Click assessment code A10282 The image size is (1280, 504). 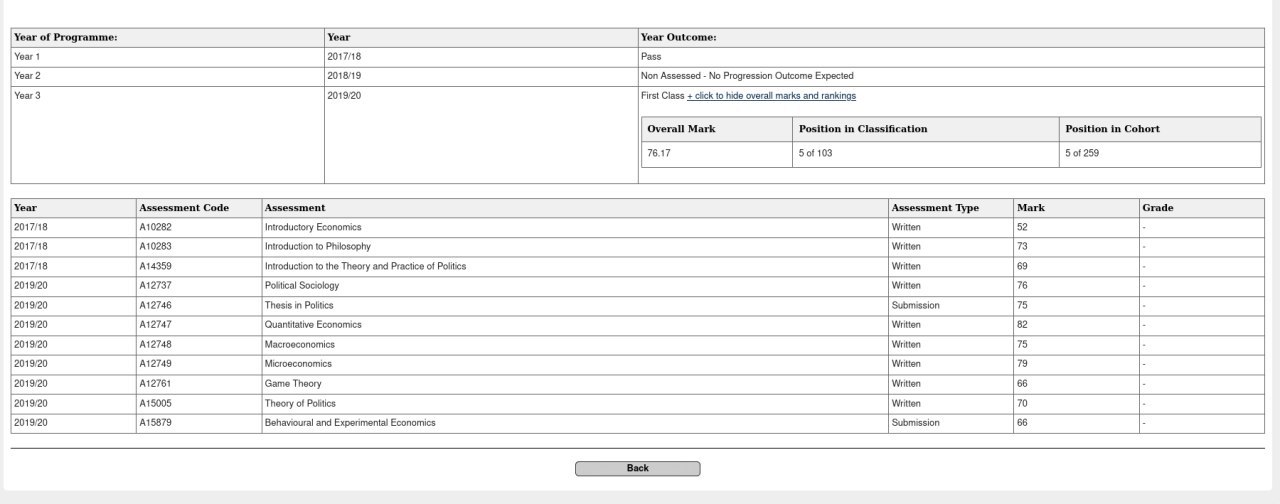[x=155, y=227]
